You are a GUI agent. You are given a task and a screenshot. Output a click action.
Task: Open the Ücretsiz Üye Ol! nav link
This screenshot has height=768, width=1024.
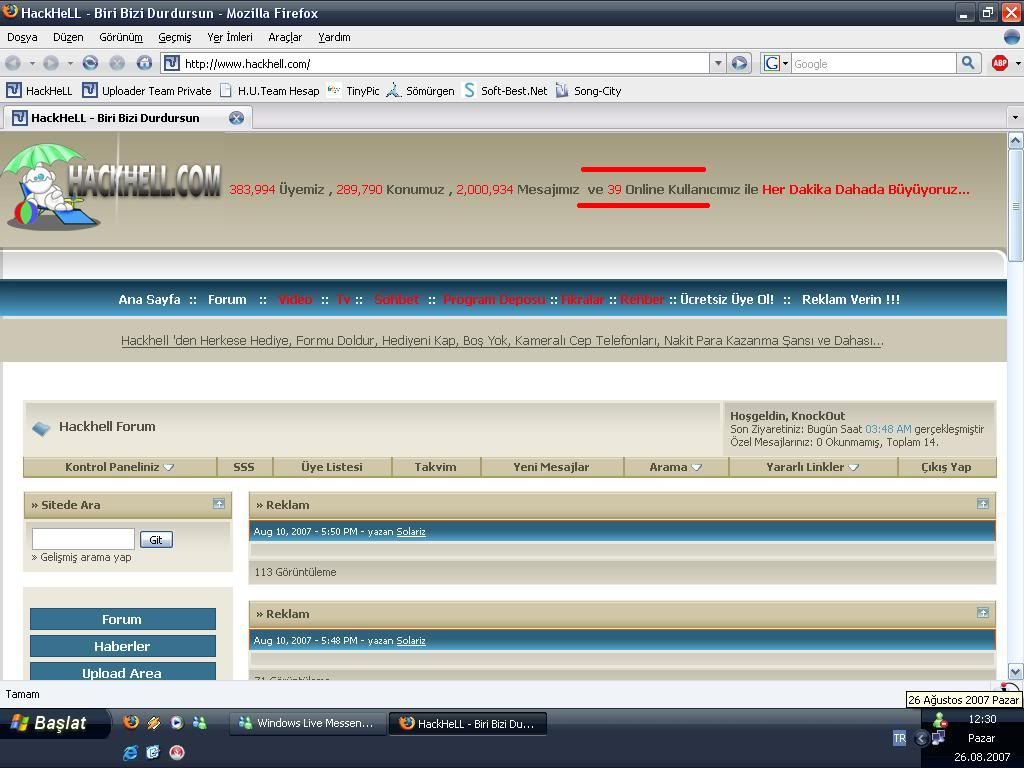tap(727, 299)
